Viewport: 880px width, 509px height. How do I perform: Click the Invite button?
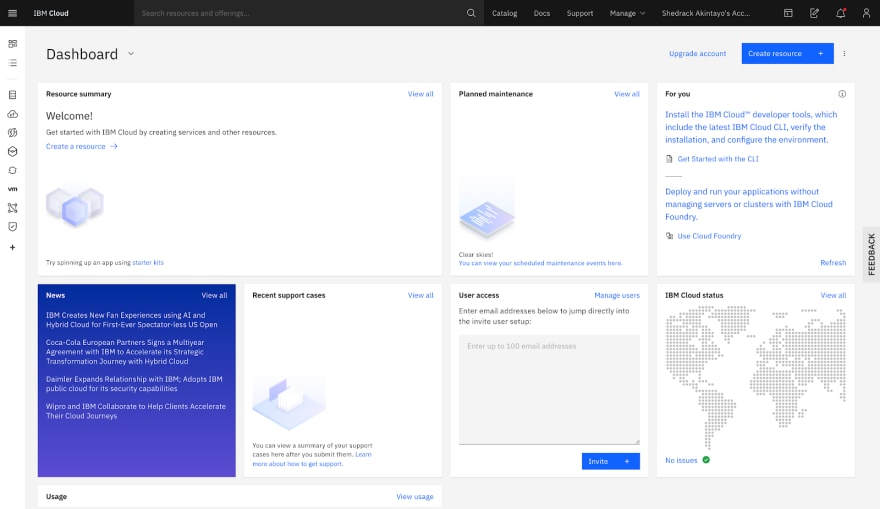tap(611, 461)
